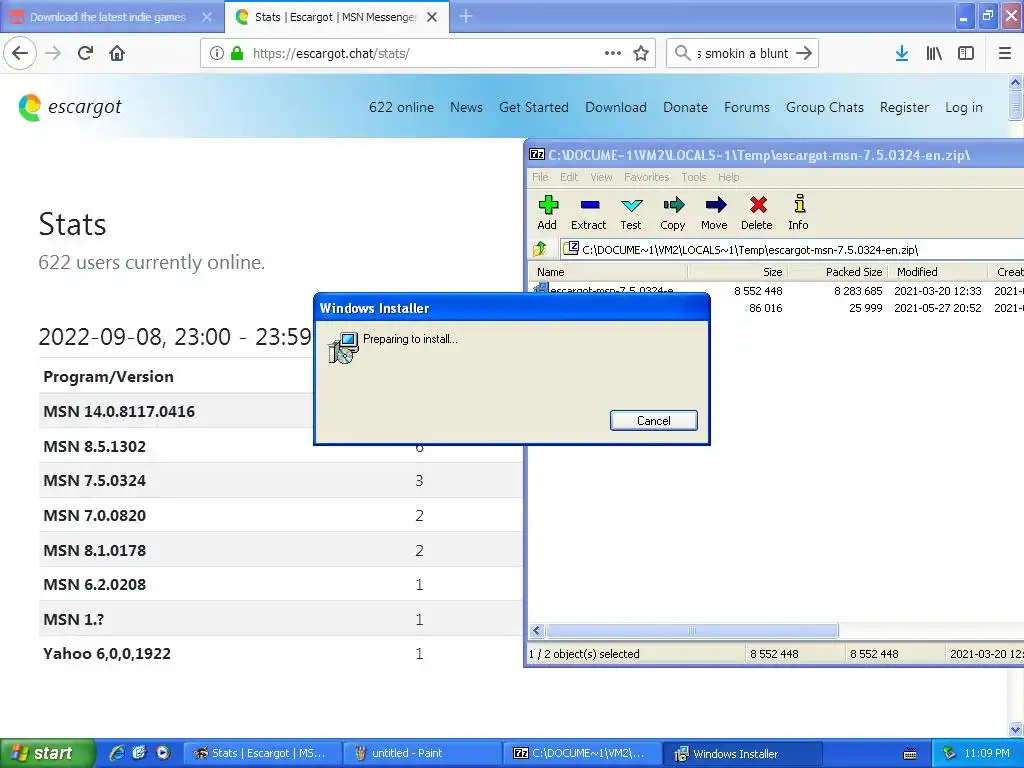Click the Escargot logo
The width and height of the screenshot is (1024, 768).
pos(70,107)
